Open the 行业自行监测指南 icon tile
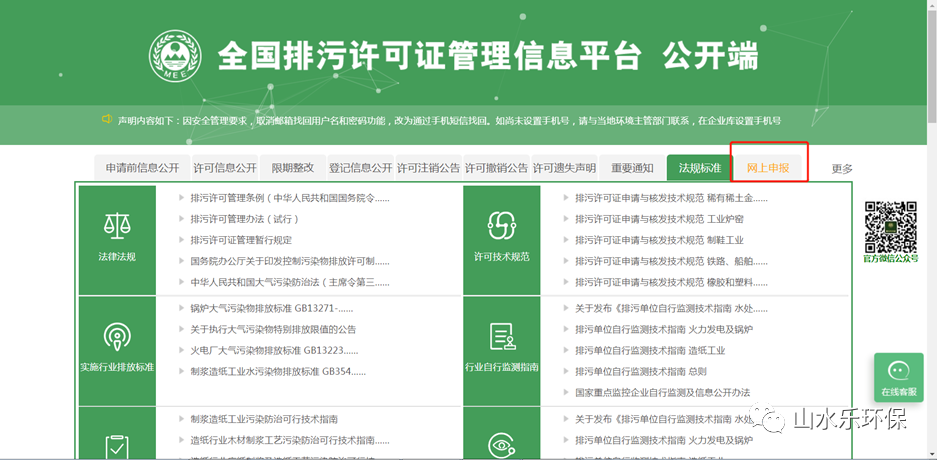Screen dimensions: 937x460 click(502, 351)
